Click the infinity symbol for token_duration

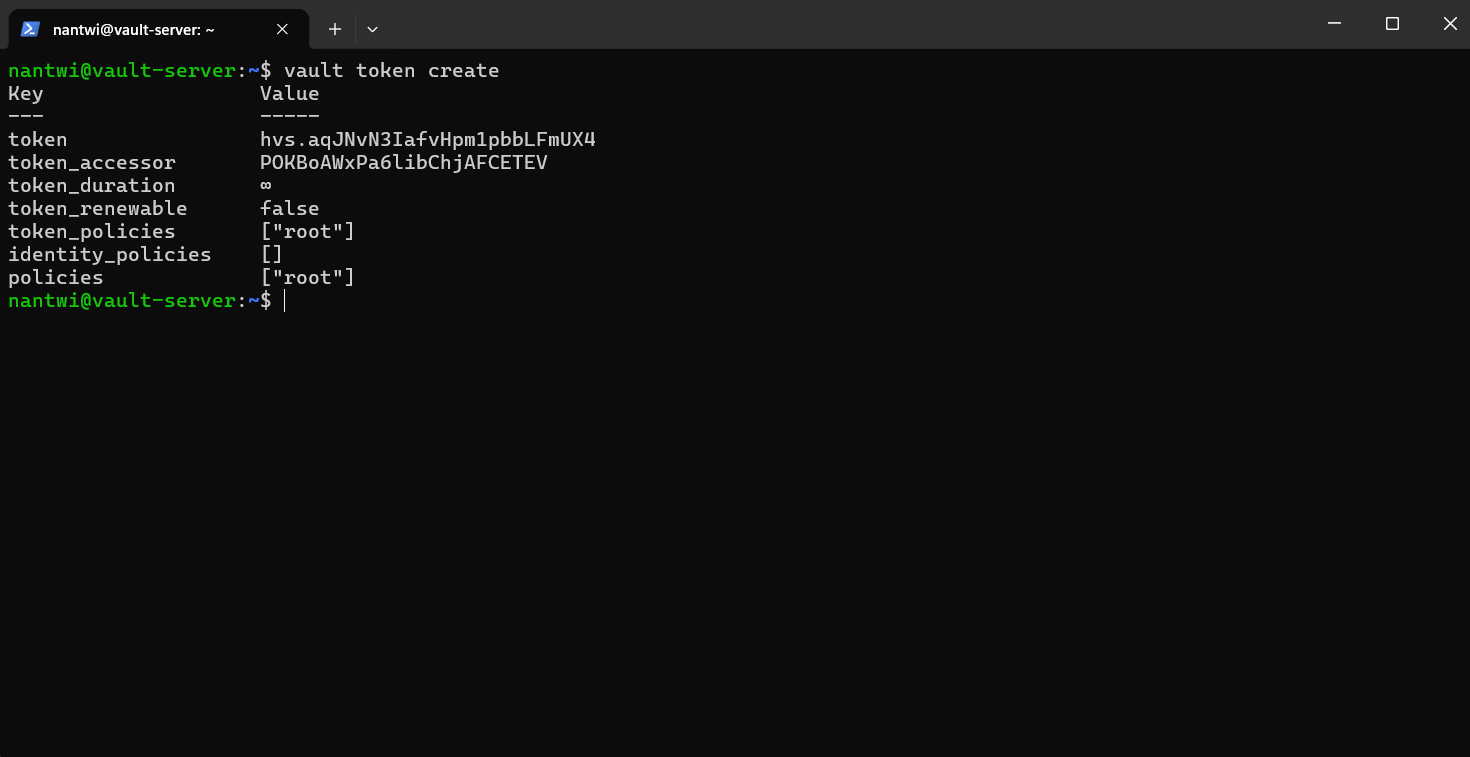click(x=264, y=185)
